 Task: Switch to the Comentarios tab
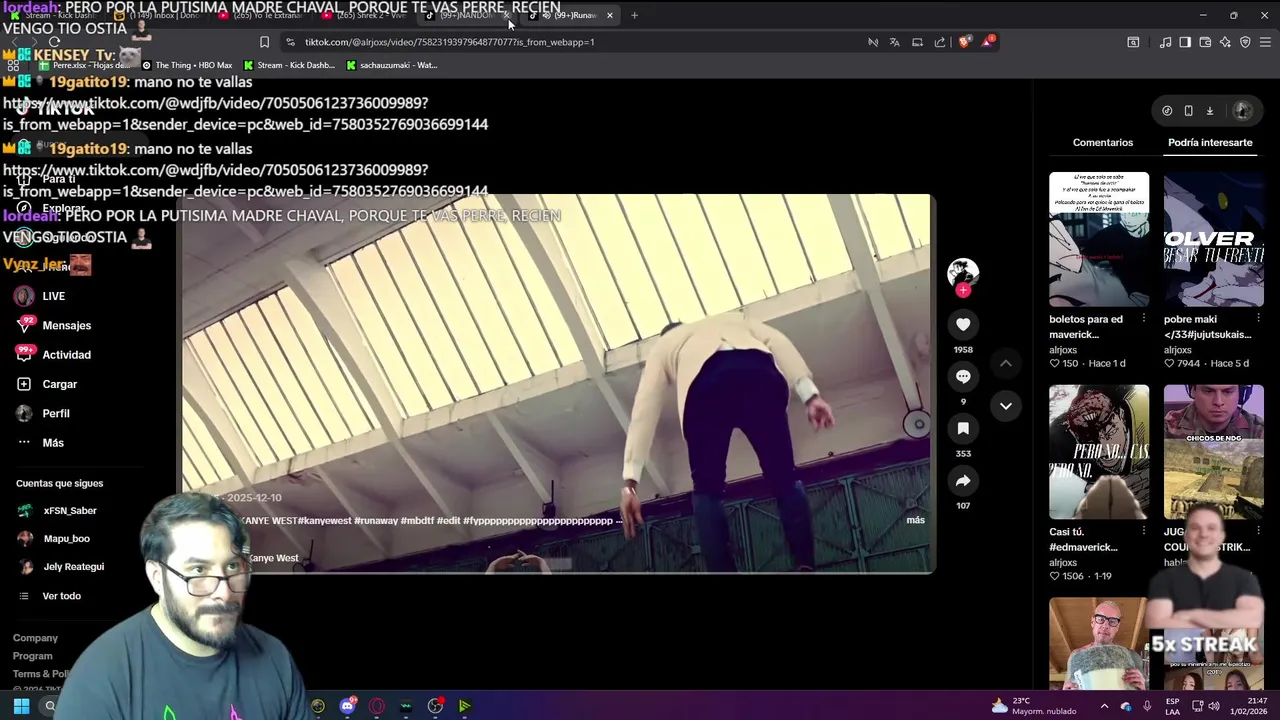pos(1103,143)
